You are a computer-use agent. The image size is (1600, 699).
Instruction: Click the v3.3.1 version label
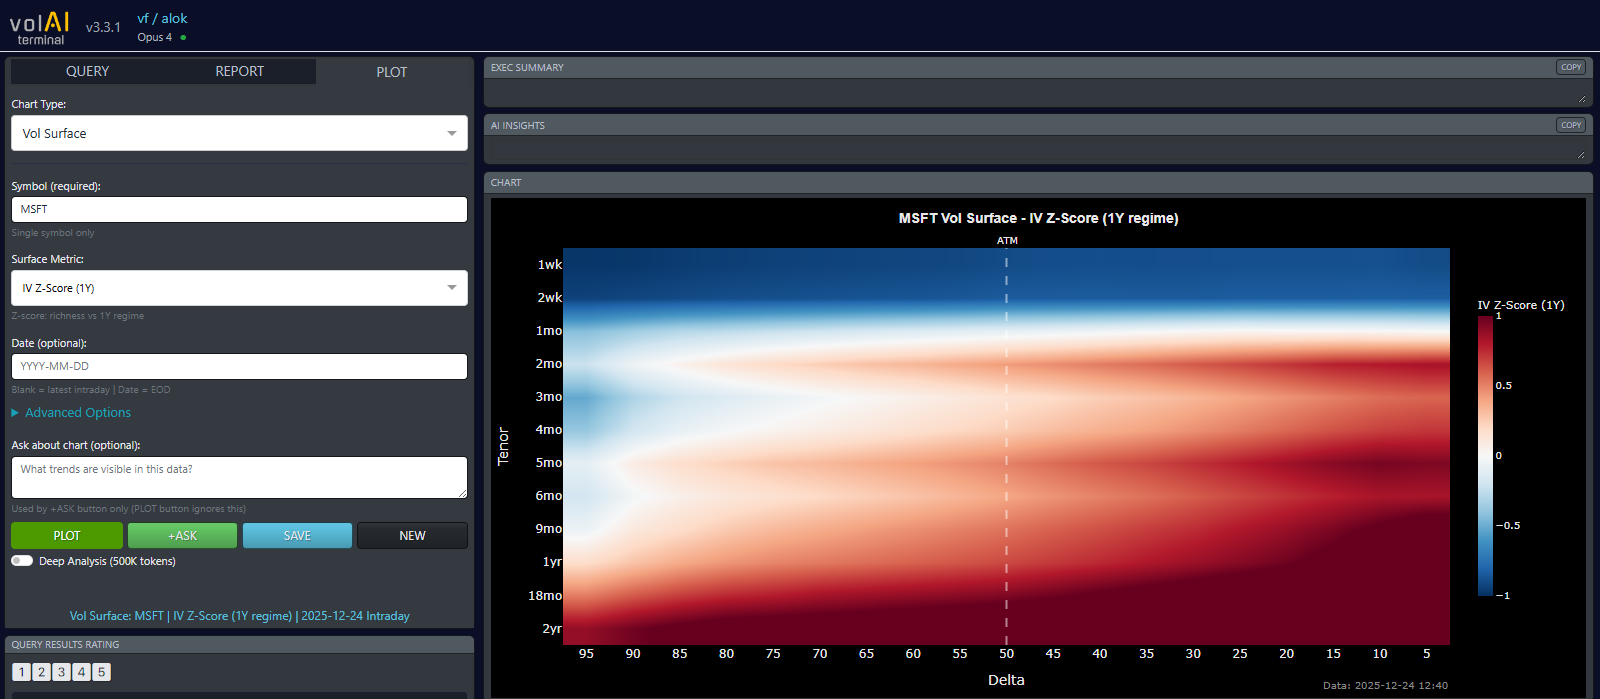103,27
